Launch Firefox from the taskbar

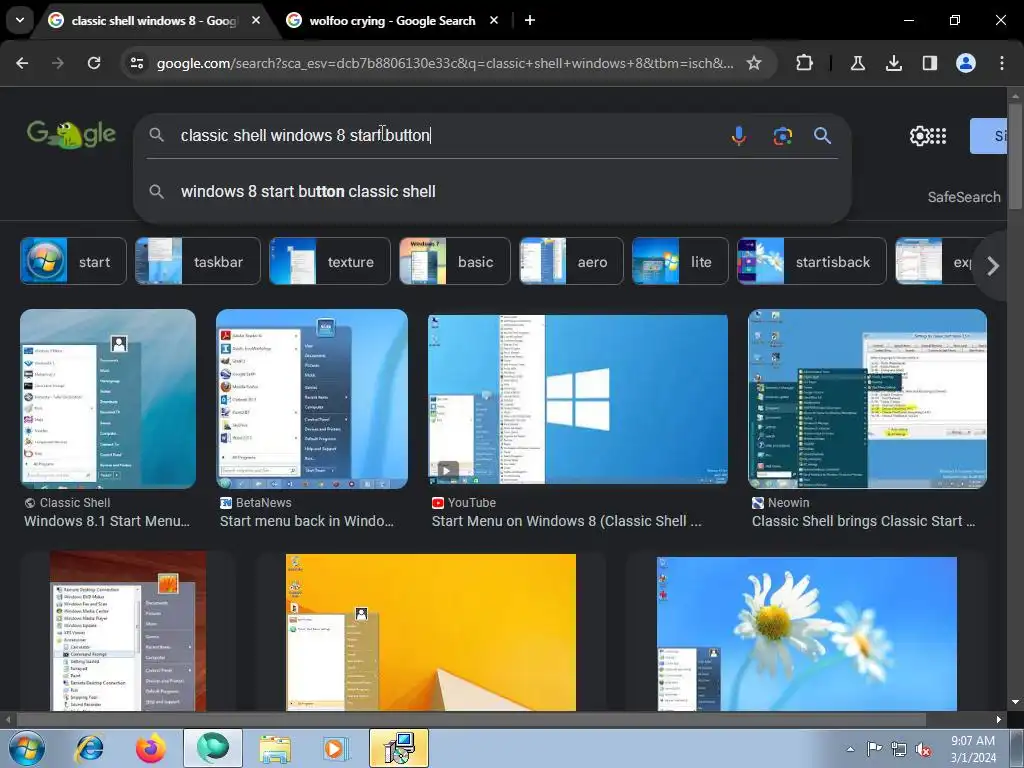point(150,748)
